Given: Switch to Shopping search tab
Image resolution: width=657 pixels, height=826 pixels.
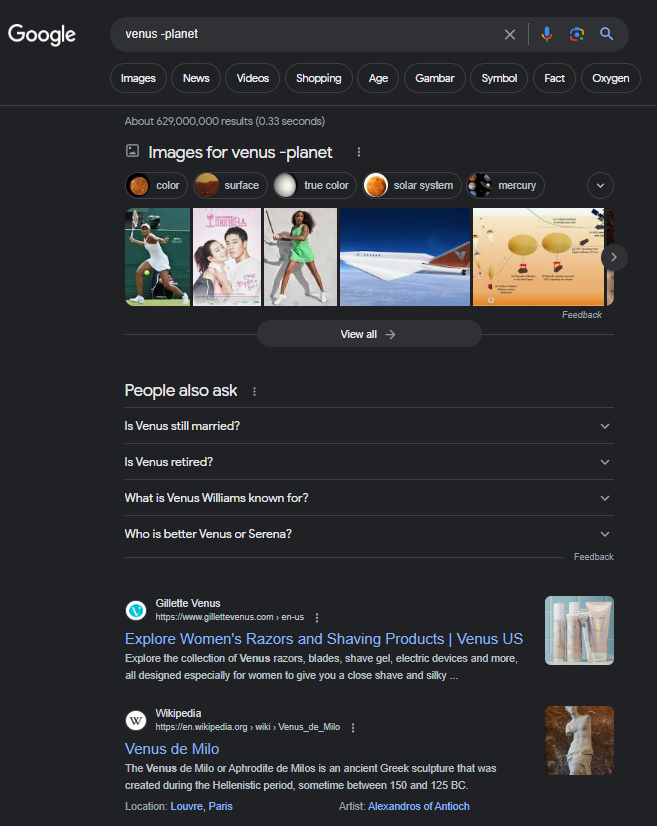Looking at the screenshot, I should coord(319,78).
